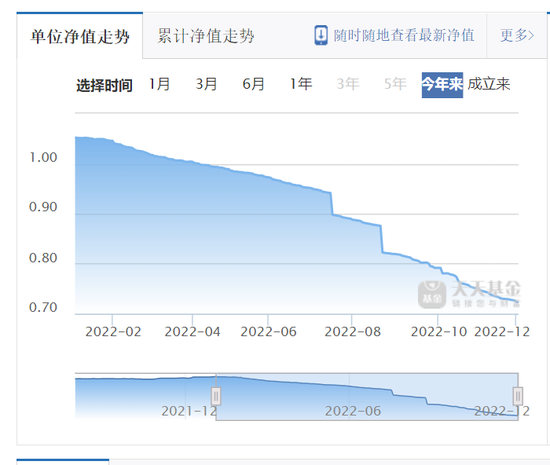Click the 2022-08 x-axis label

click(x=353, y=331)
